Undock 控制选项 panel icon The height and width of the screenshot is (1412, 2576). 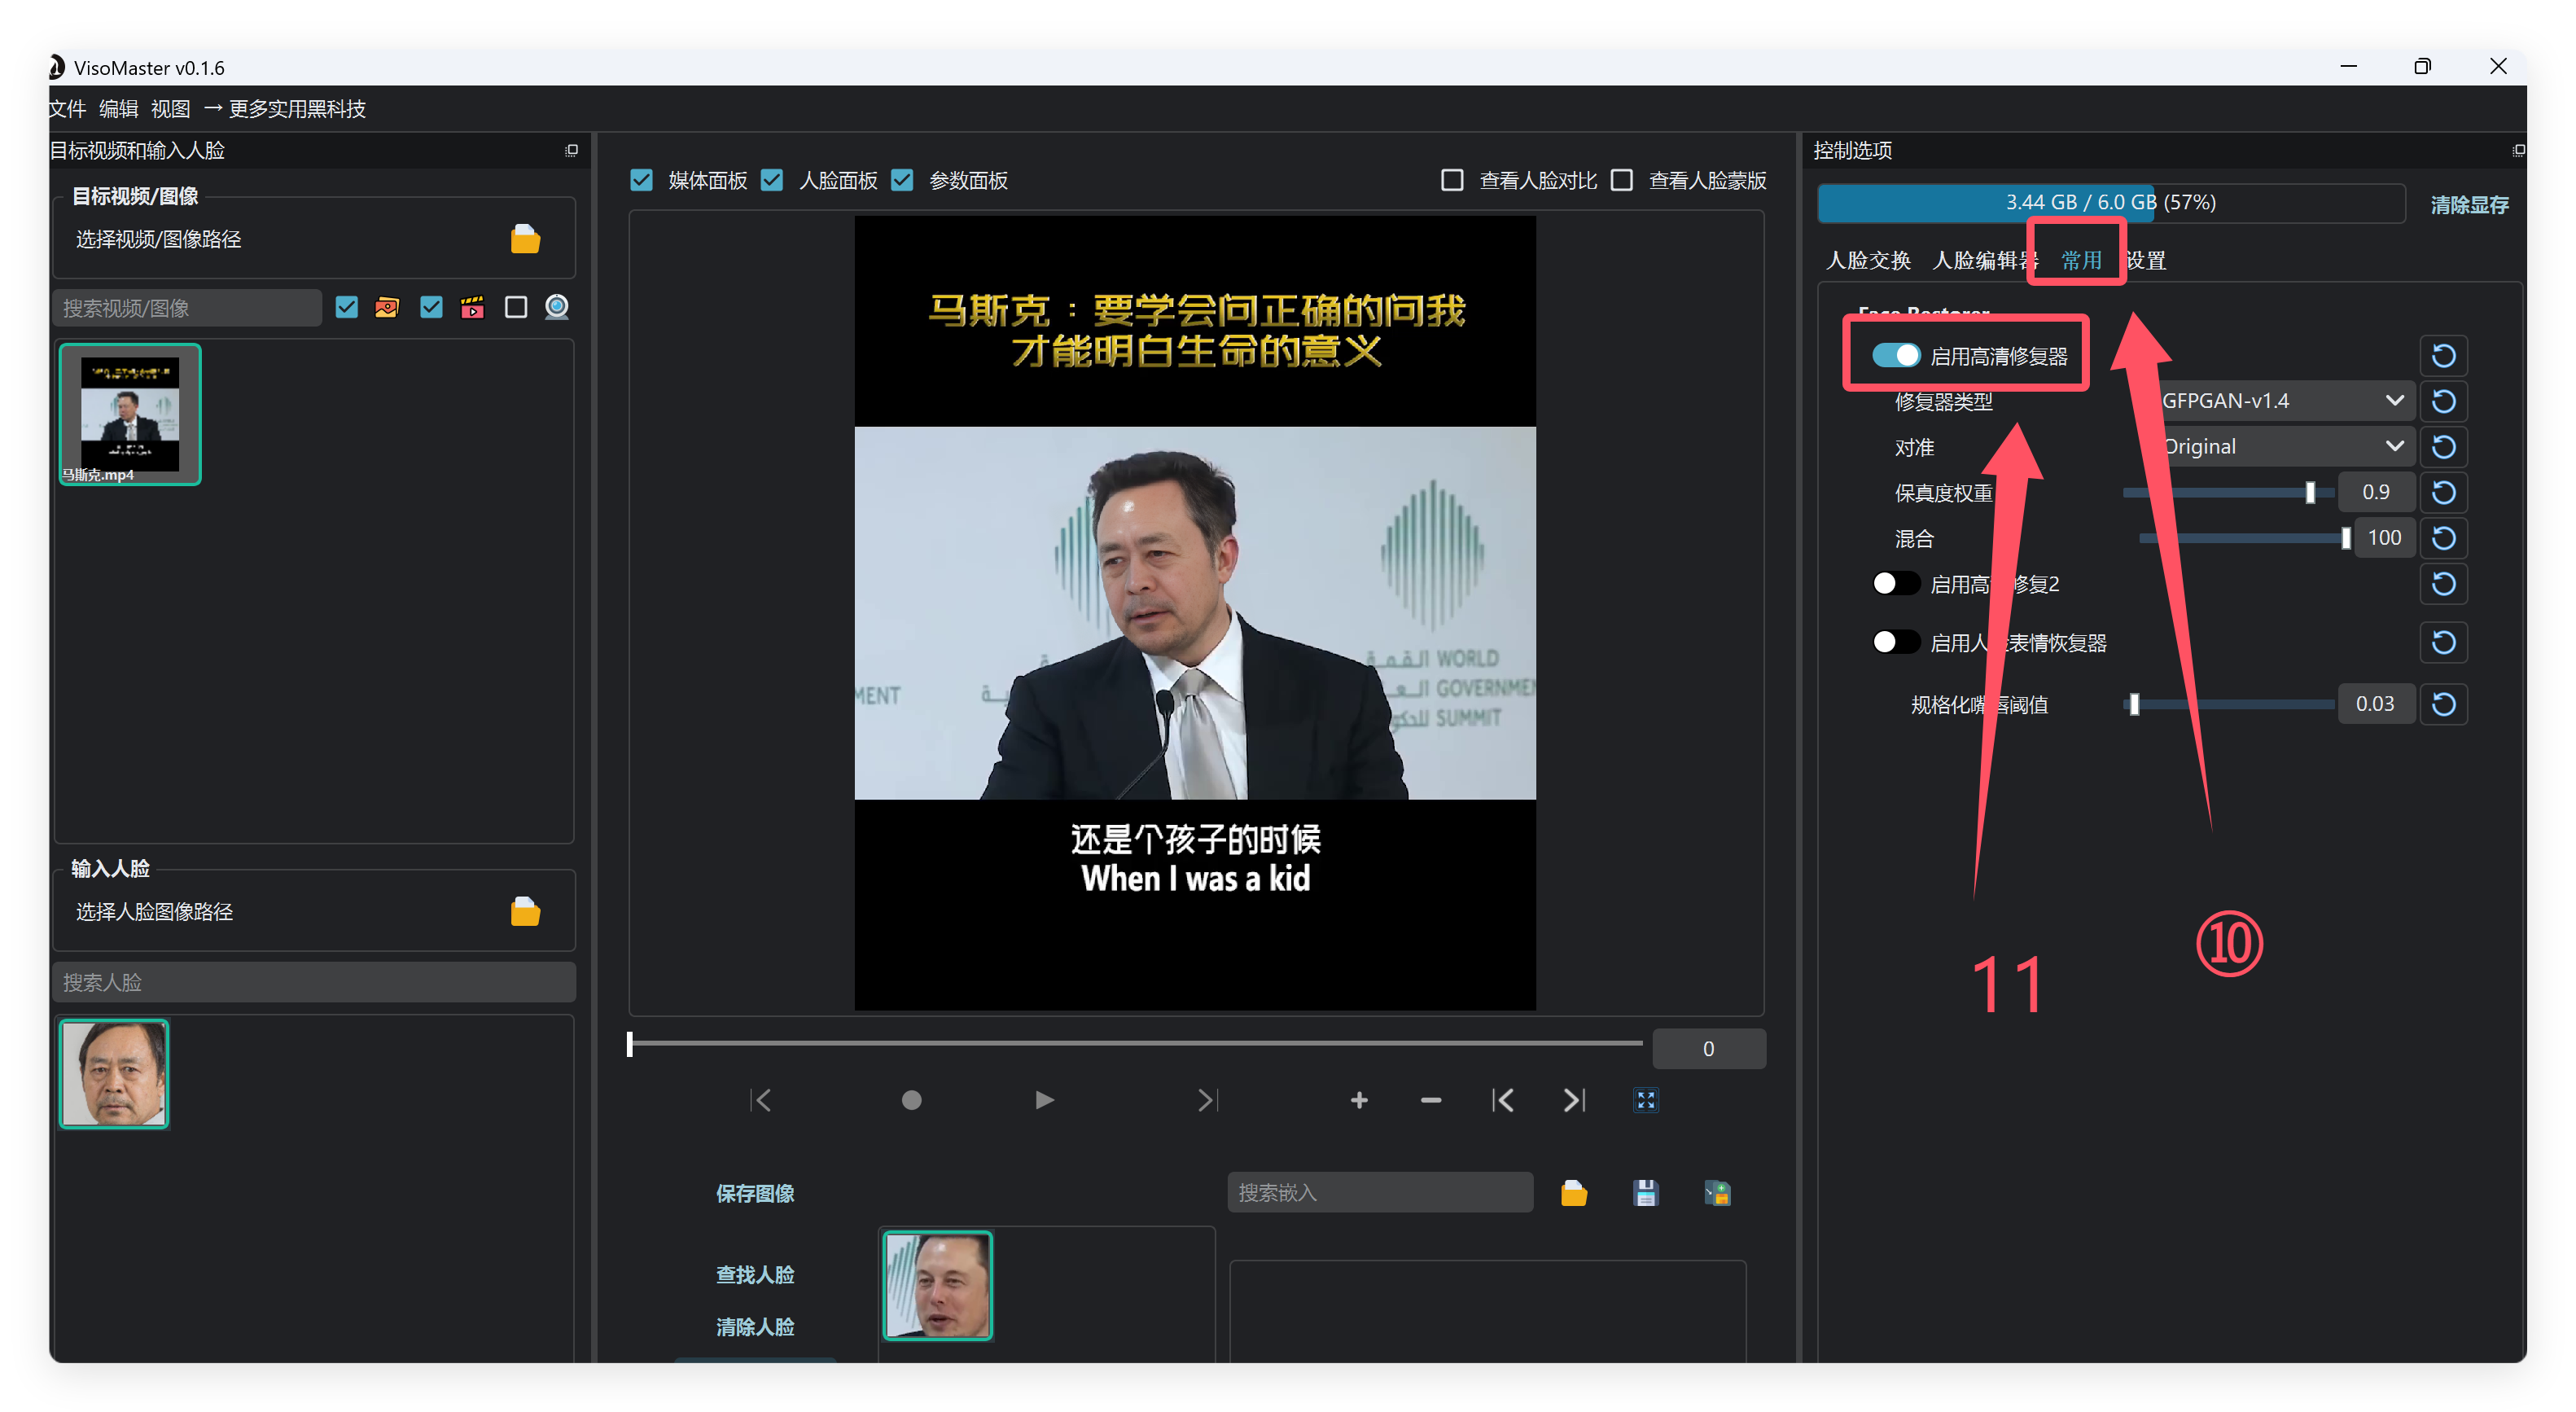click(x=2518, y=150)
